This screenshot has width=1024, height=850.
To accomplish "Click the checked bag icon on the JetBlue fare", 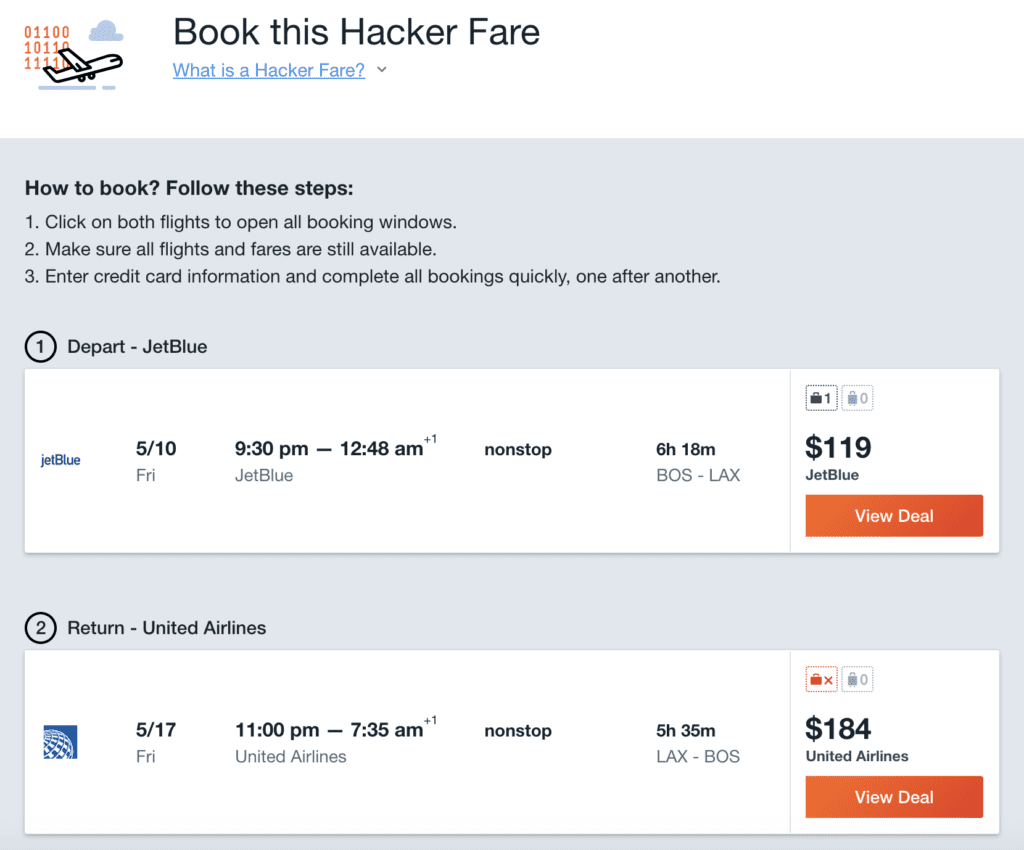I will (857, 397).
